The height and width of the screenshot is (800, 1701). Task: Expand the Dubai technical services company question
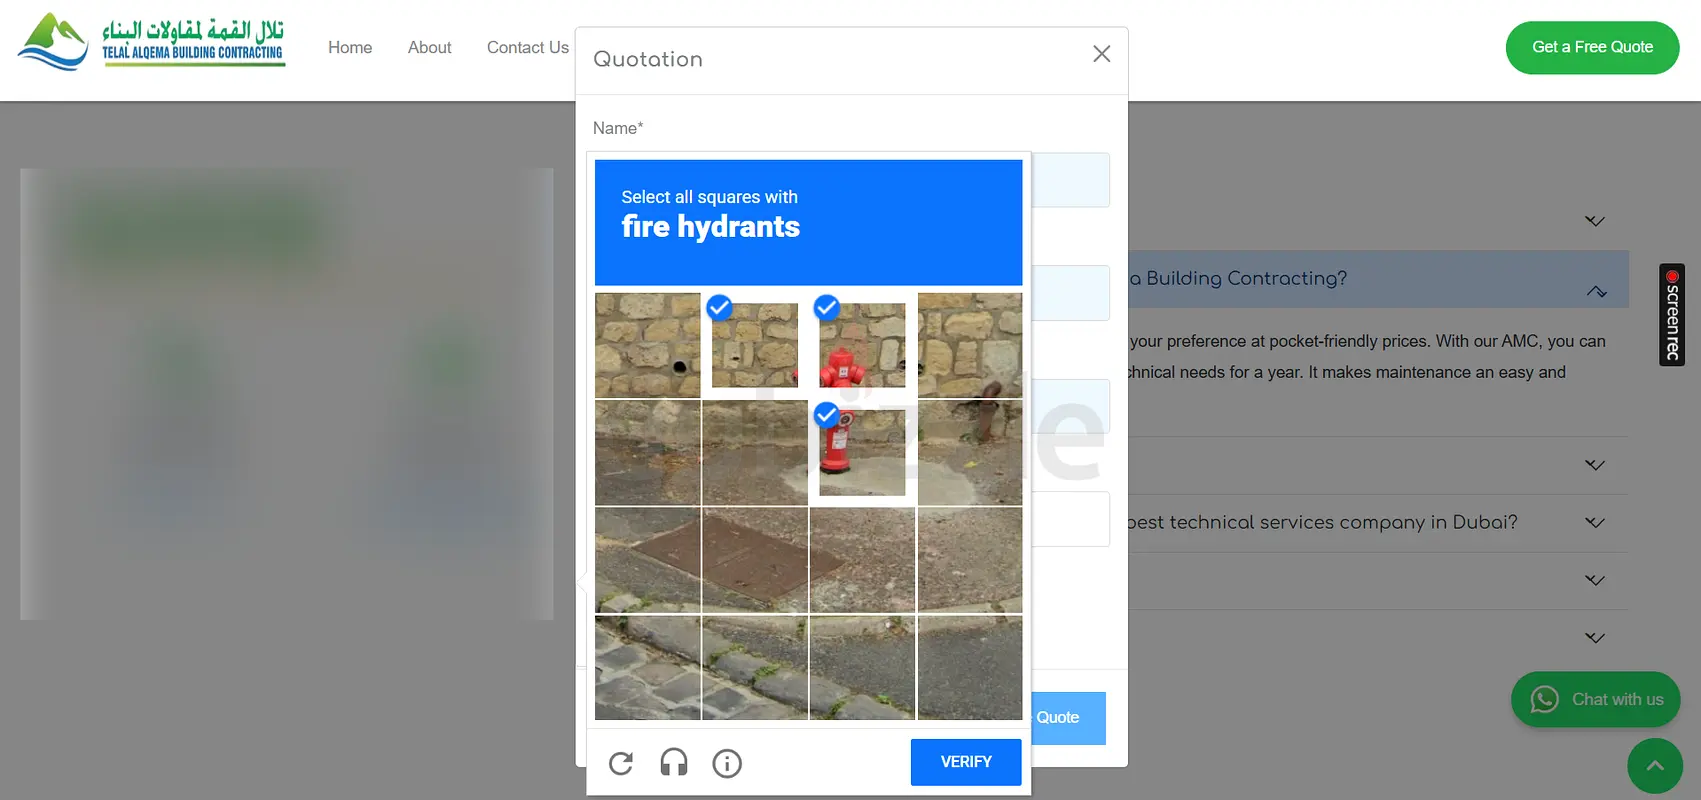point(1594,522)
